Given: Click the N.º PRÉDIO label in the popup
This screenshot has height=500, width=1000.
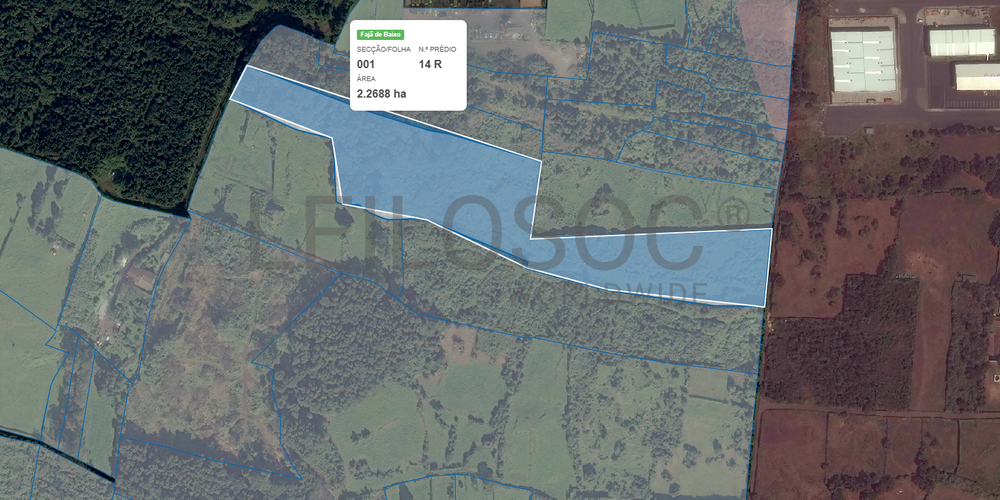Looking at the screenshot, I should (438, 49).
